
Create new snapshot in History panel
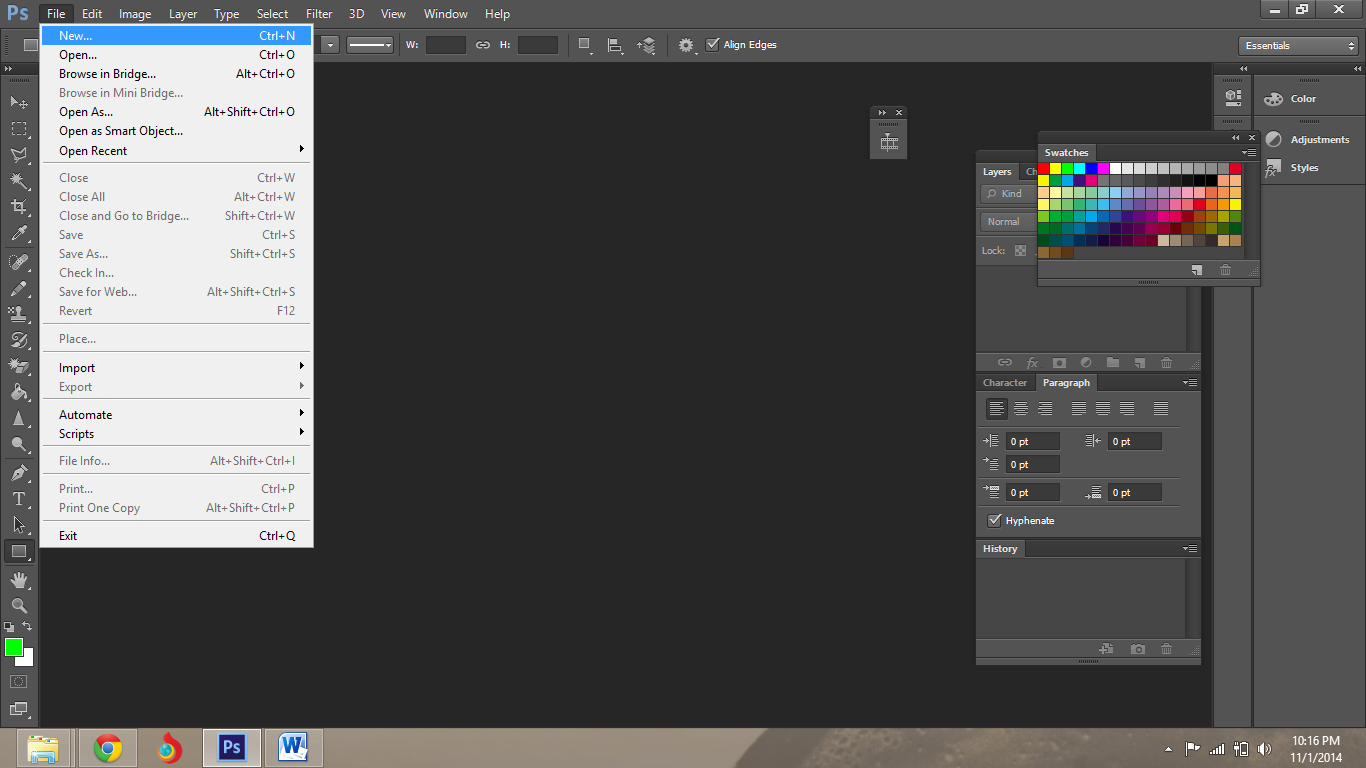[x=1138, y=649]
